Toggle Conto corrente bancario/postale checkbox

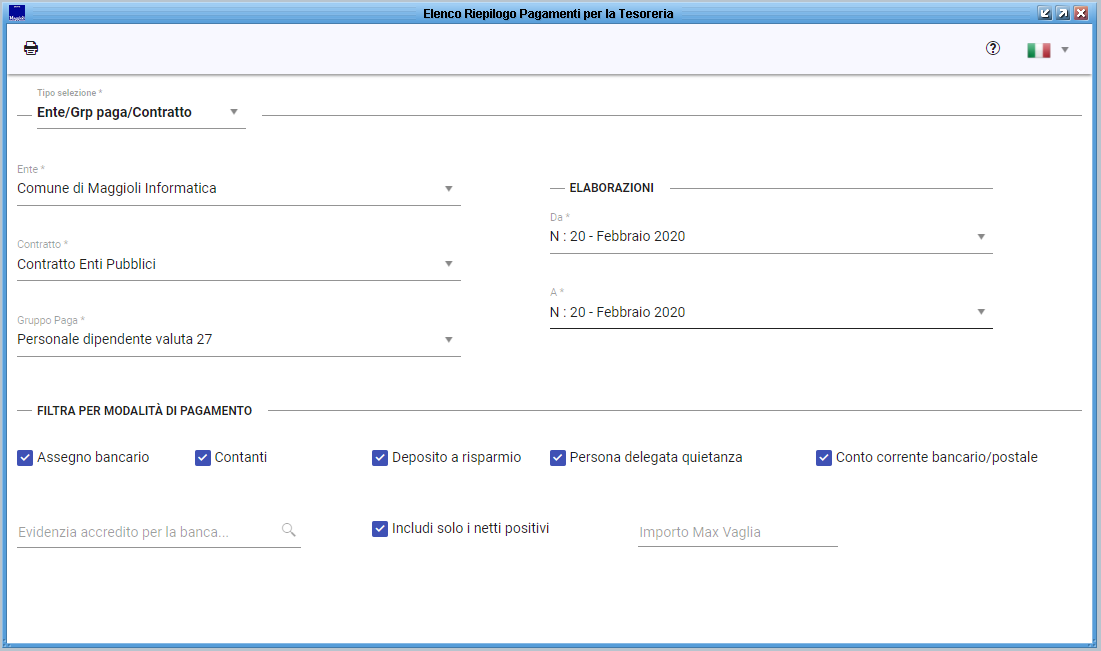click(824, 458)
